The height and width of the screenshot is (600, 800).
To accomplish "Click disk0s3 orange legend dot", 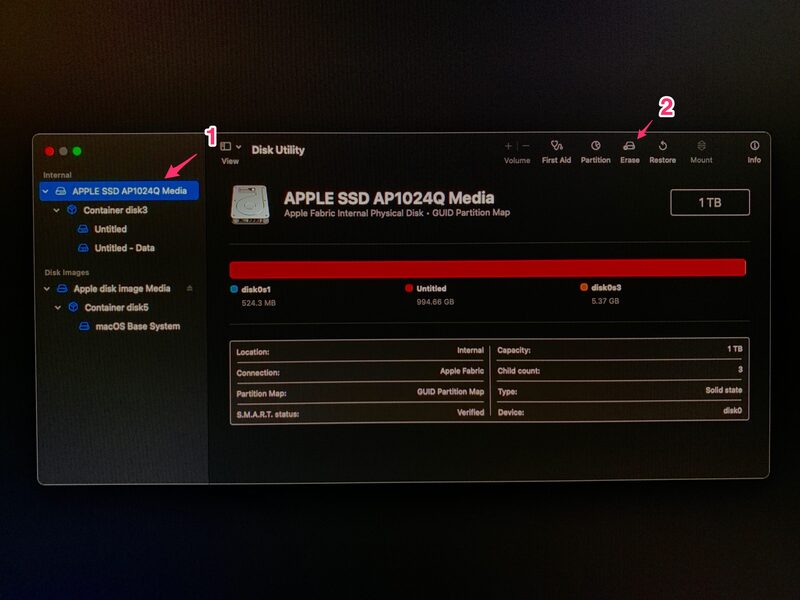I will (584, 287).
